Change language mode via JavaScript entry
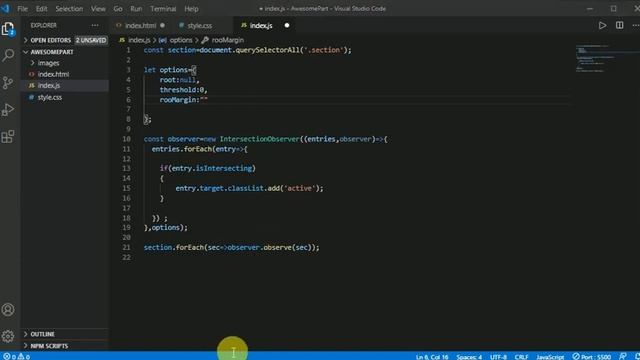This screenshot has width=640, height=360. 550,356
